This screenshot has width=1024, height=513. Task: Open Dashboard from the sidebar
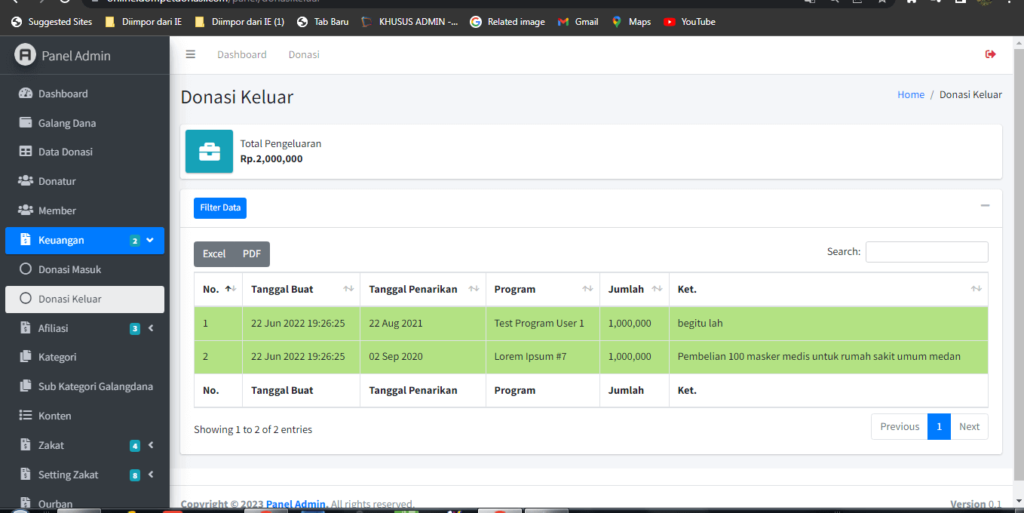(x=62, y=94)
